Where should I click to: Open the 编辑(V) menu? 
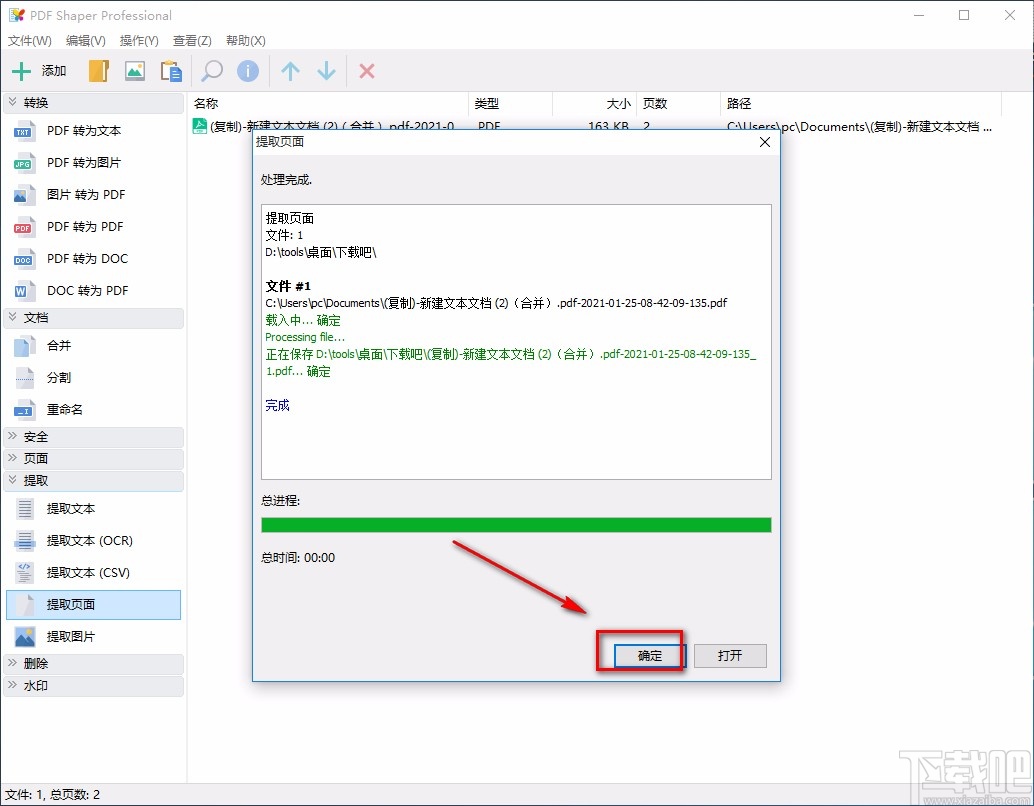pyautogui.click(x=86, y=41)
